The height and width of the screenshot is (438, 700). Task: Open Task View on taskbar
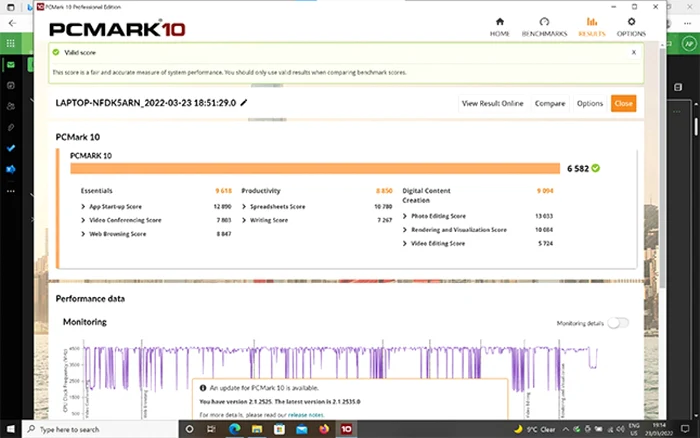(x=212, y=429)
